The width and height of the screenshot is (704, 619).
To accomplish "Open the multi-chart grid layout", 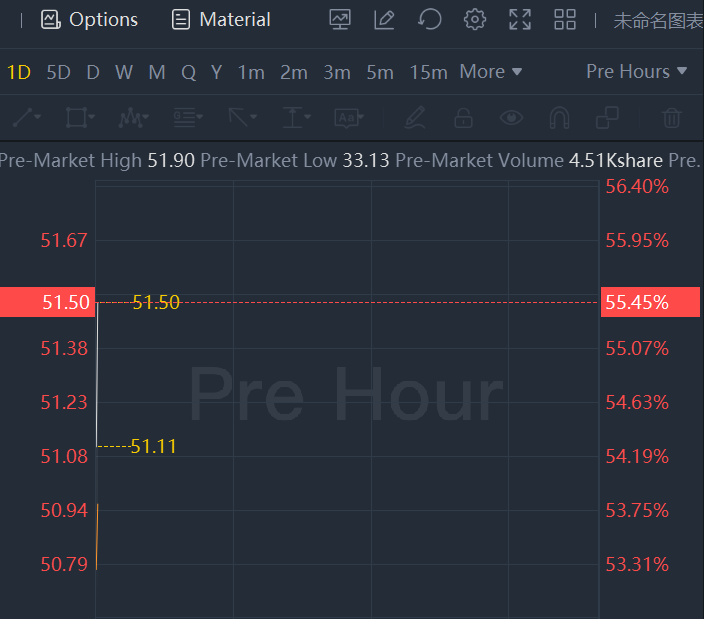I will click(x=565, y=20).
